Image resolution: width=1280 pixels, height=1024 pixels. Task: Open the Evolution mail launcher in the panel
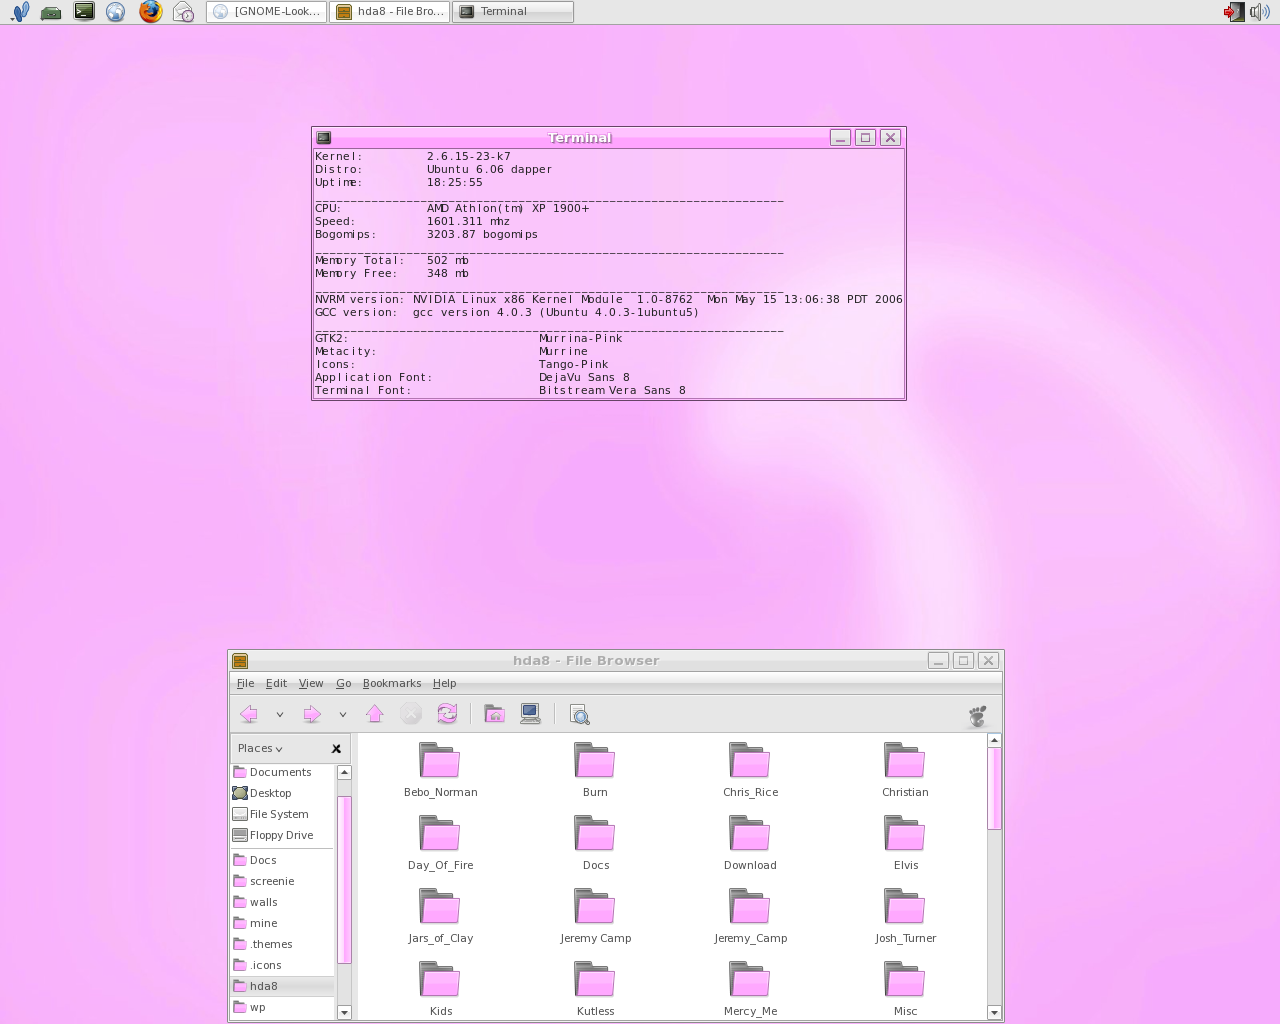click(x=183, y=12)
